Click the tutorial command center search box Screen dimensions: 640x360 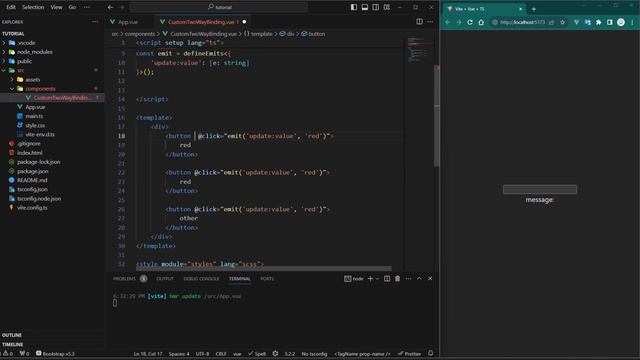[219, 7]
